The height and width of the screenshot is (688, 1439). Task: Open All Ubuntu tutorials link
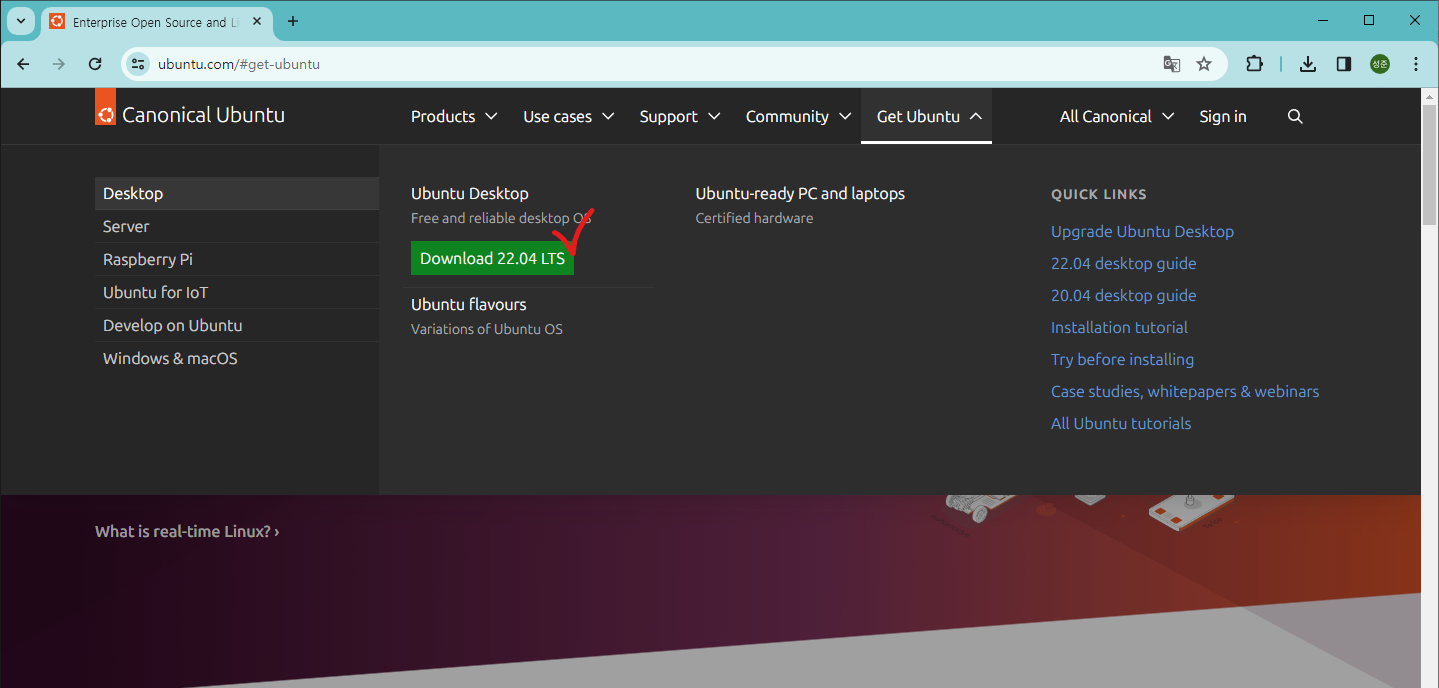pos(1121,423)
